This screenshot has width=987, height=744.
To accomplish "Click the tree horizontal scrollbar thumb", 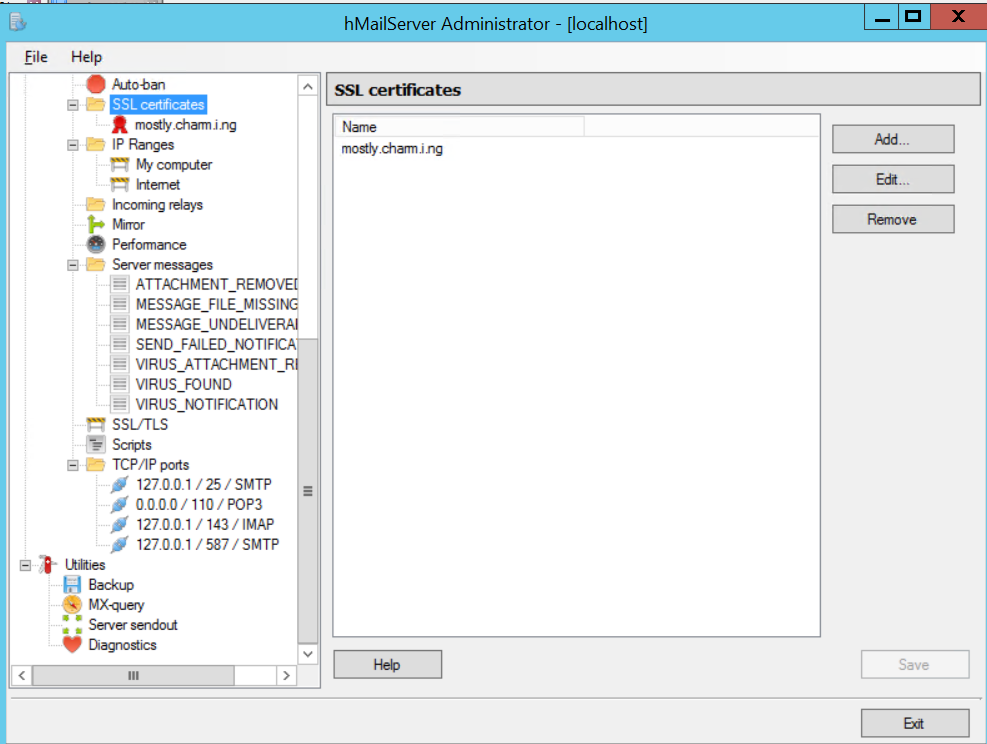I will (133, 675).
